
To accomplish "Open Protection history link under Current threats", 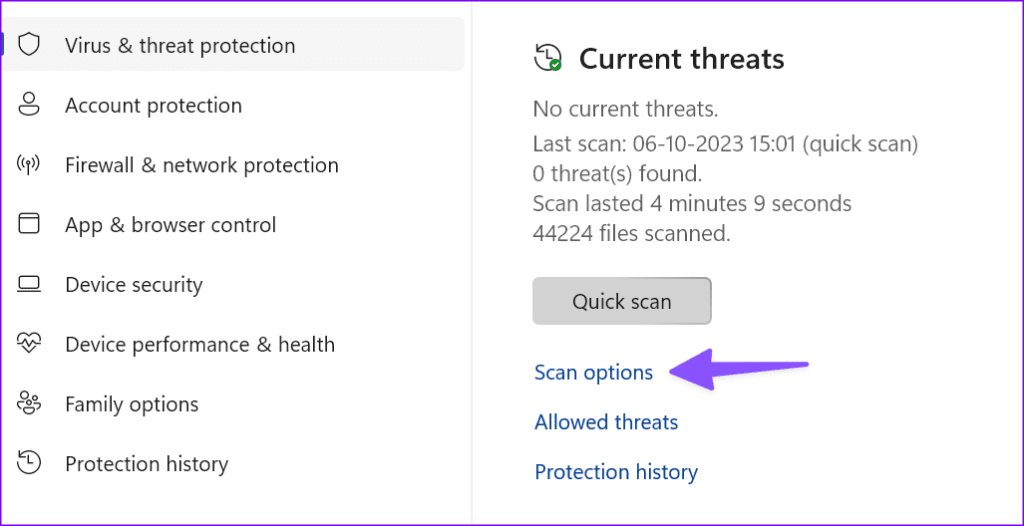I will pyautogui.click(x=616, y=472).
